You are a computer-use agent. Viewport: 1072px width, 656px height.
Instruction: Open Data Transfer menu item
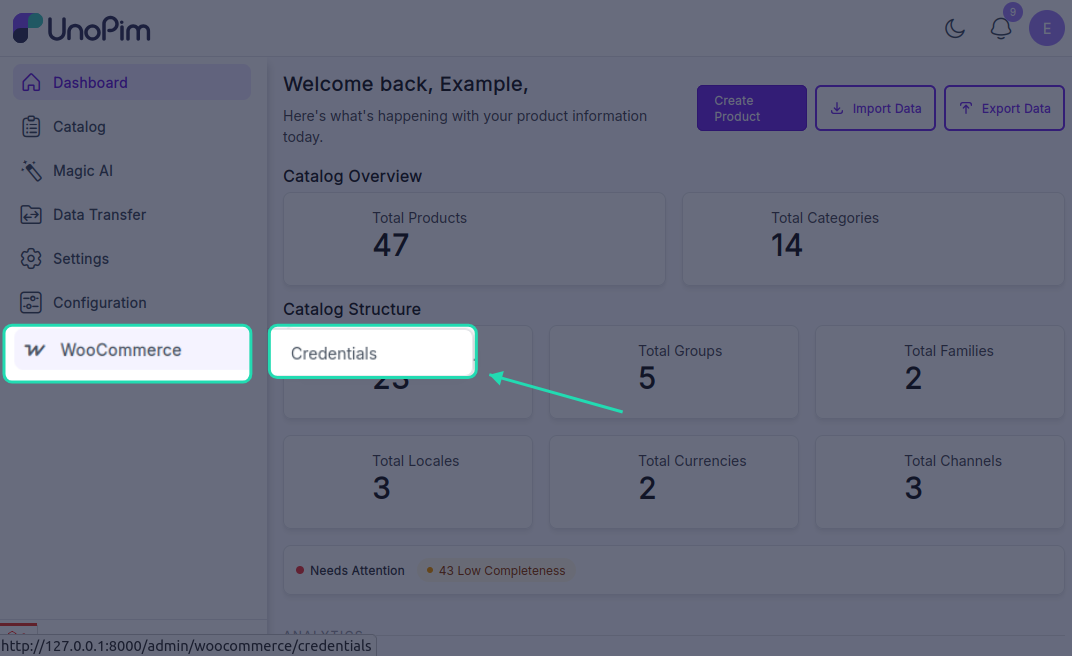point(132,215)
